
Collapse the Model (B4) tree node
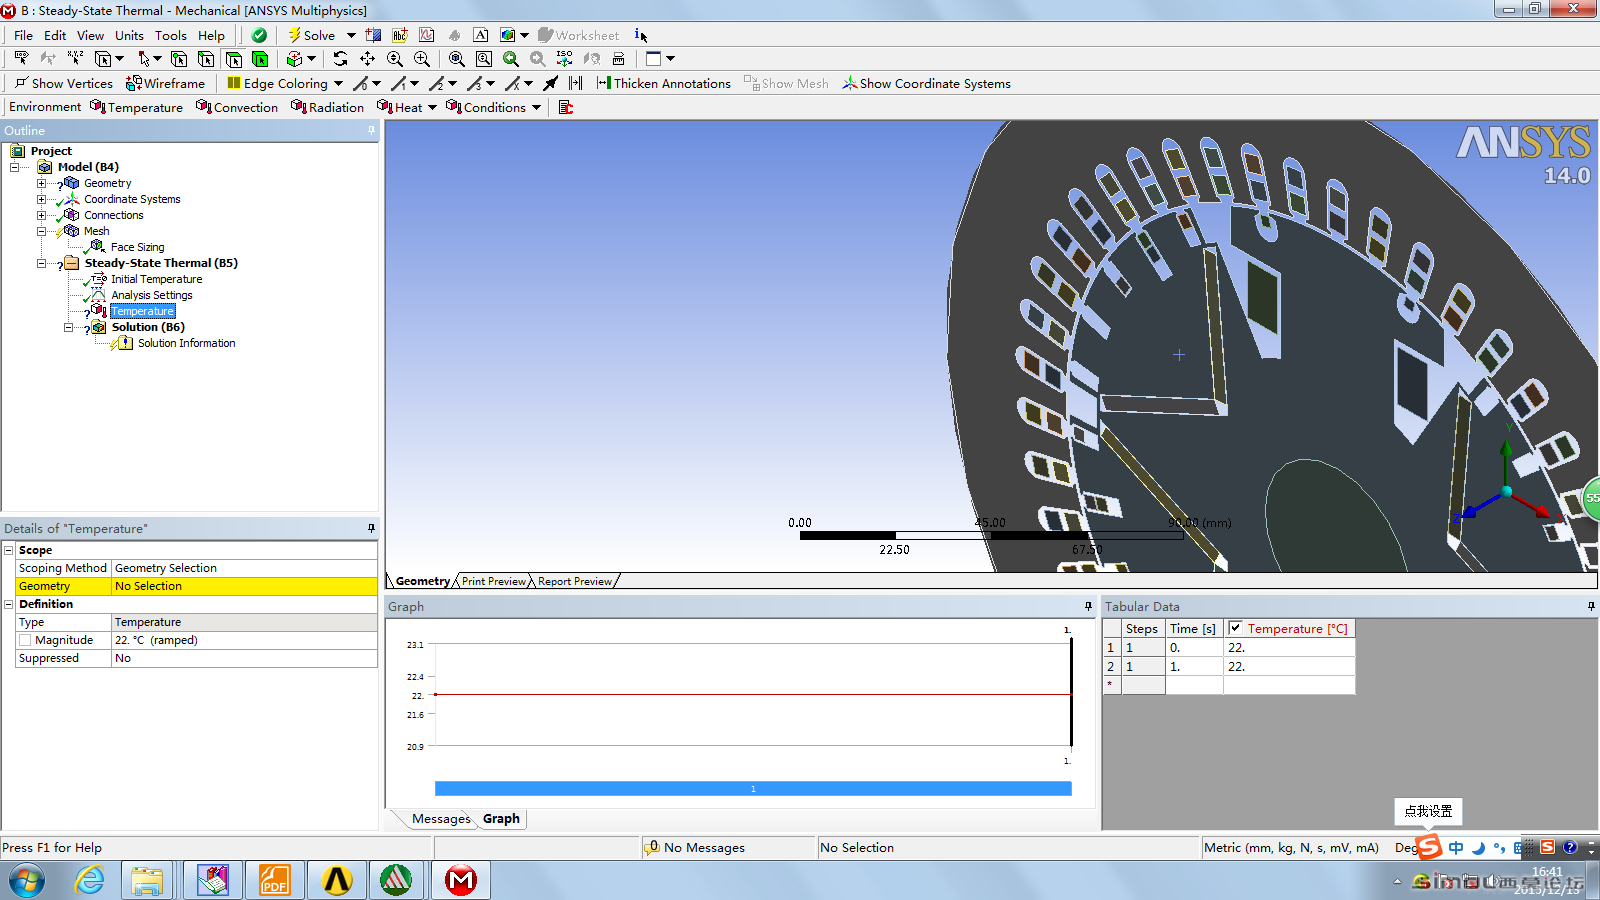tap(15, 167)
